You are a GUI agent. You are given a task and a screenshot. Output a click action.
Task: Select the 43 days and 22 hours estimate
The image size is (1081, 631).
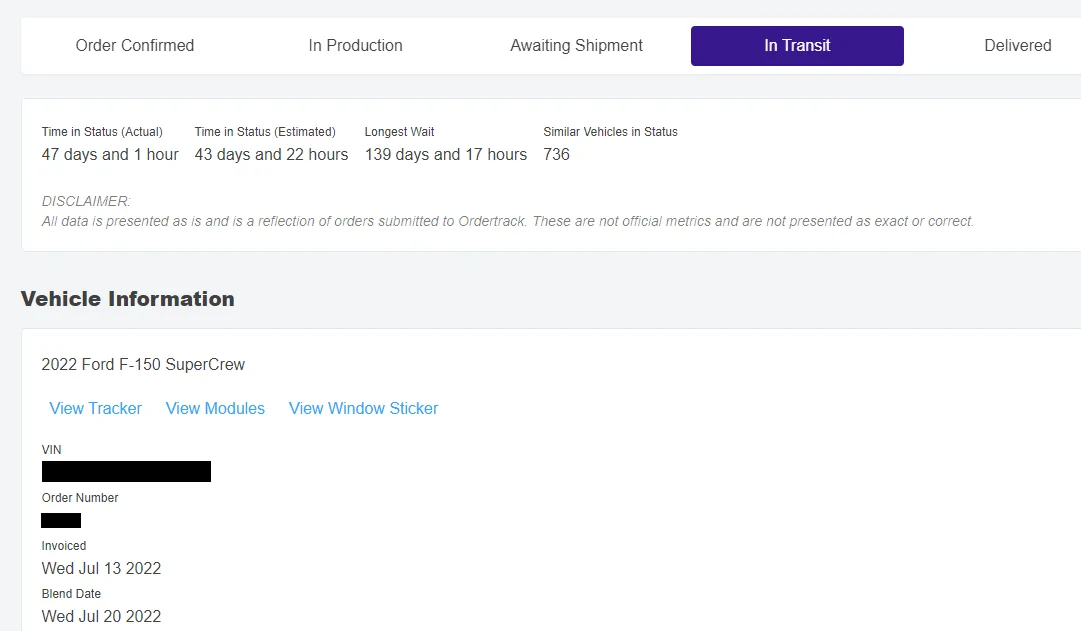pos(271,155)
